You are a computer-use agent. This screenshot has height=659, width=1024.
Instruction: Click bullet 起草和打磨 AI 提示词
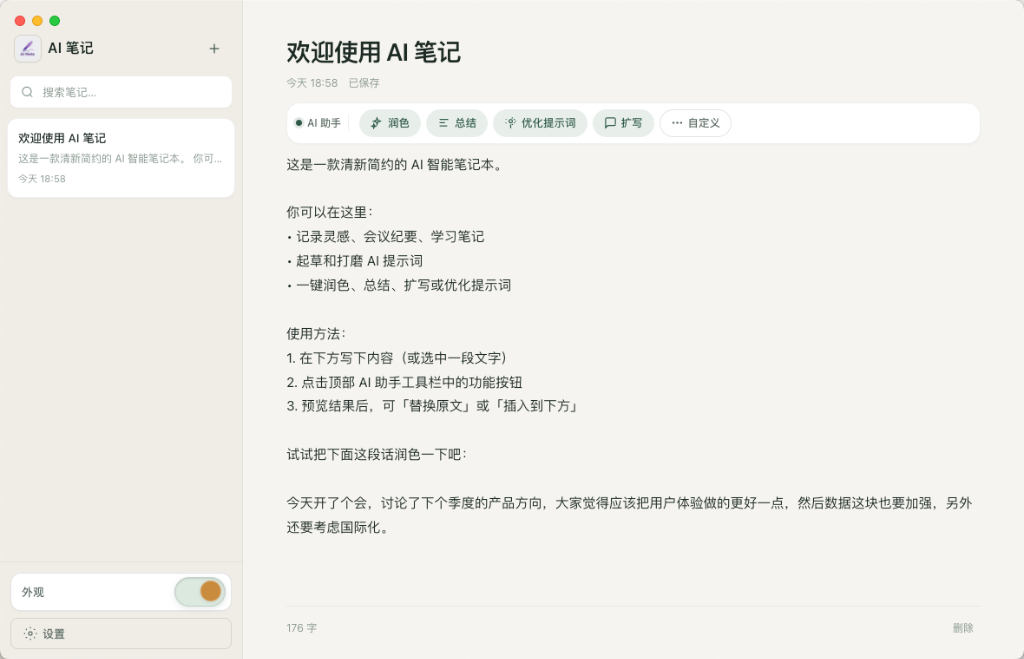click(x=355, y=261)
